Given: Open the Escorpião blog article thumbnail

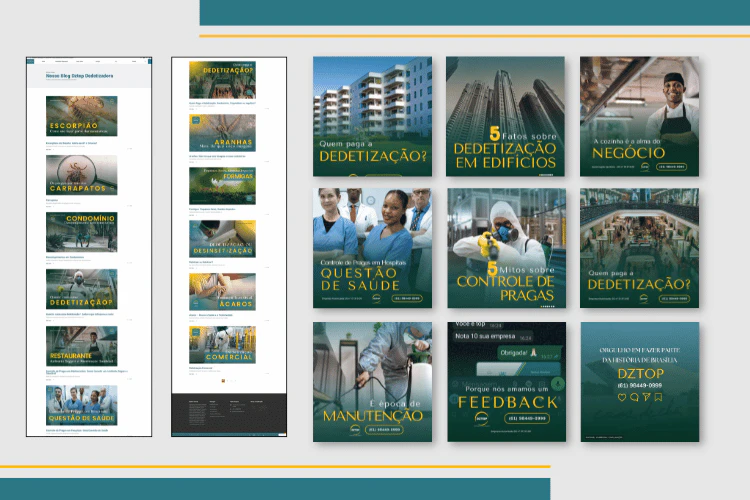Looking at the screenshot, I should pyautogui.click(x=81, y=116).
